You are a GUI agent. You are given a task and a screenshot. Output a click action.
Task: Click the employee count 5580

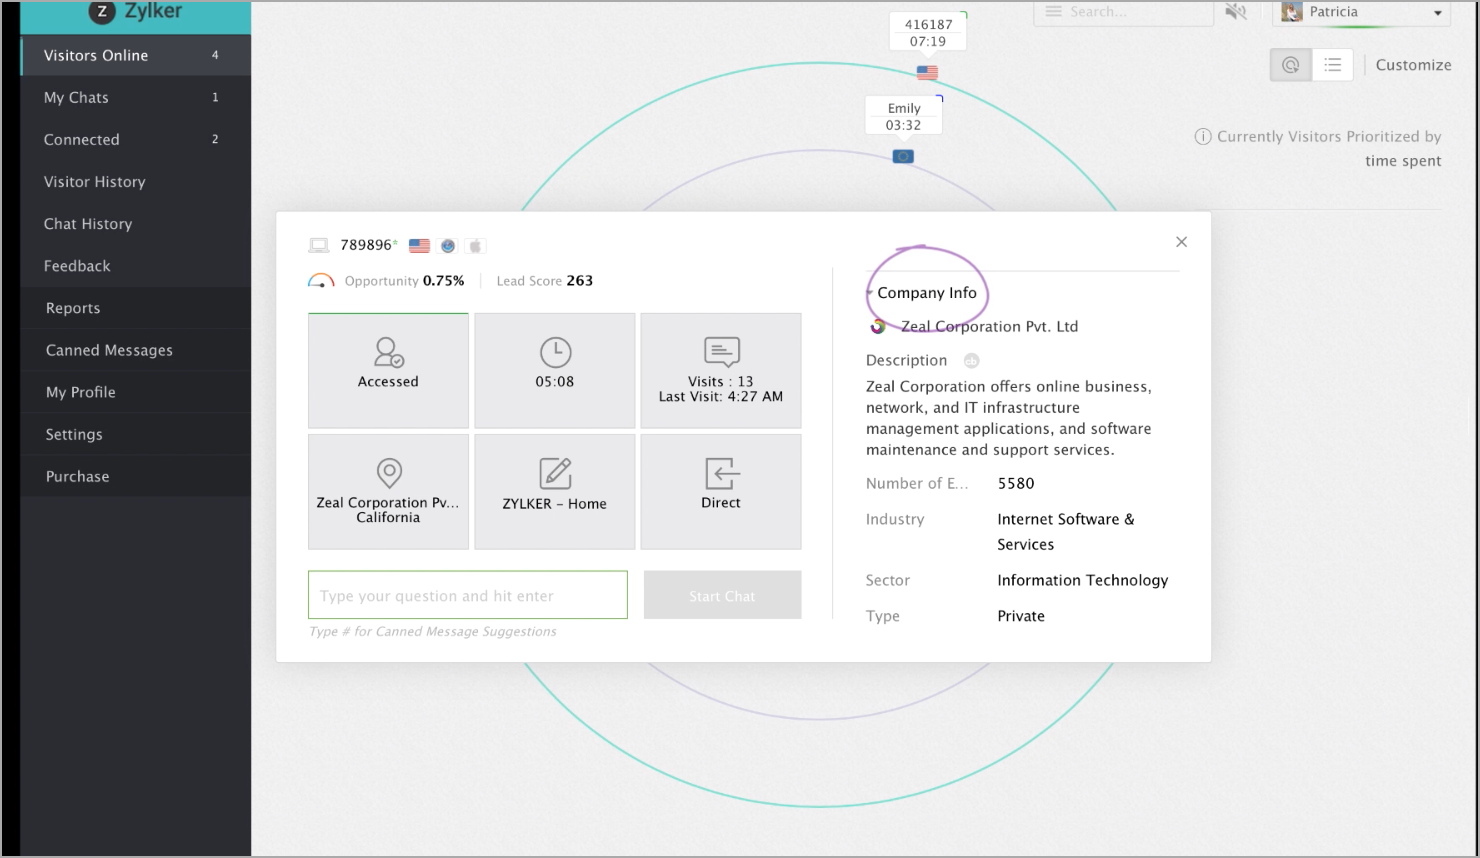(1016, 483)
